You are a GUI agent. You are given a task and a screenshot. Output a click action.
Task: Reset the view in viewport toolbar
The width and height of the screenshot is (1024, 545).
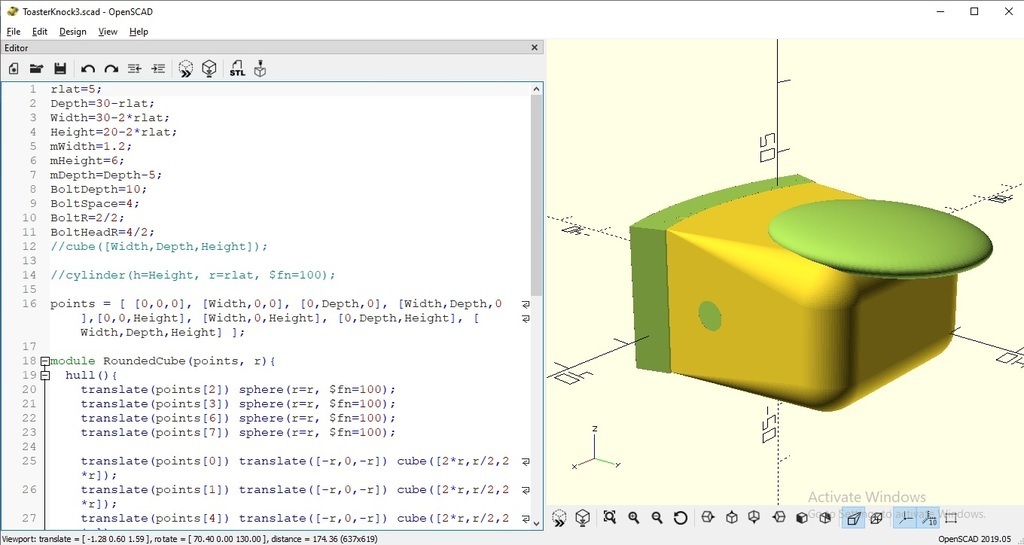681,517
